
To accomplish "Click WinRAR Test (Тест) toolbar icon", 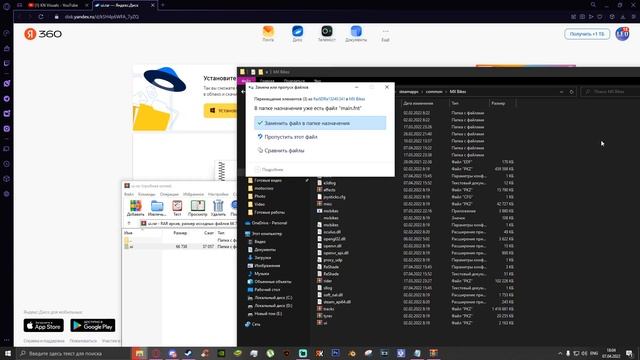I will coord(177,208).
